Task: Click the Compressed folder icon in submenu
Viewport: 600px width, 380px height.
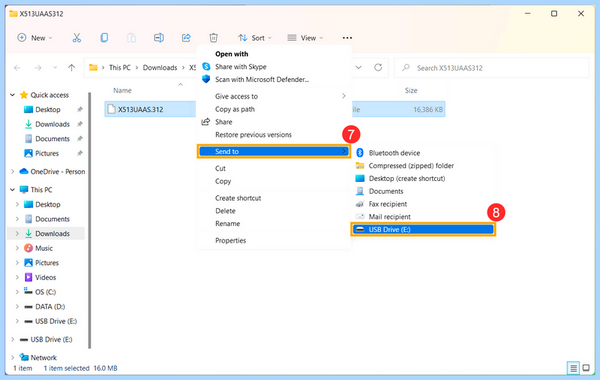Action: 360,165
